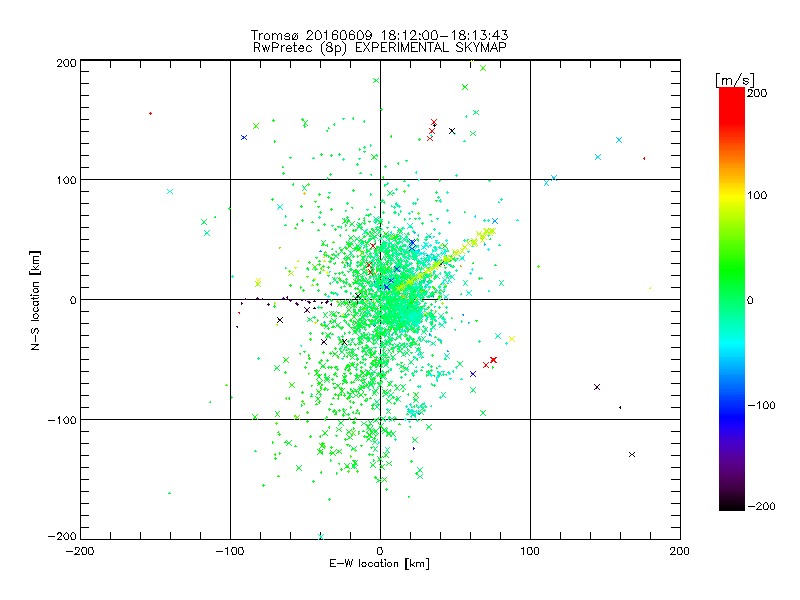Click the colorbar's '100' label
The image size is (800, 600).
tap(757, 195)
